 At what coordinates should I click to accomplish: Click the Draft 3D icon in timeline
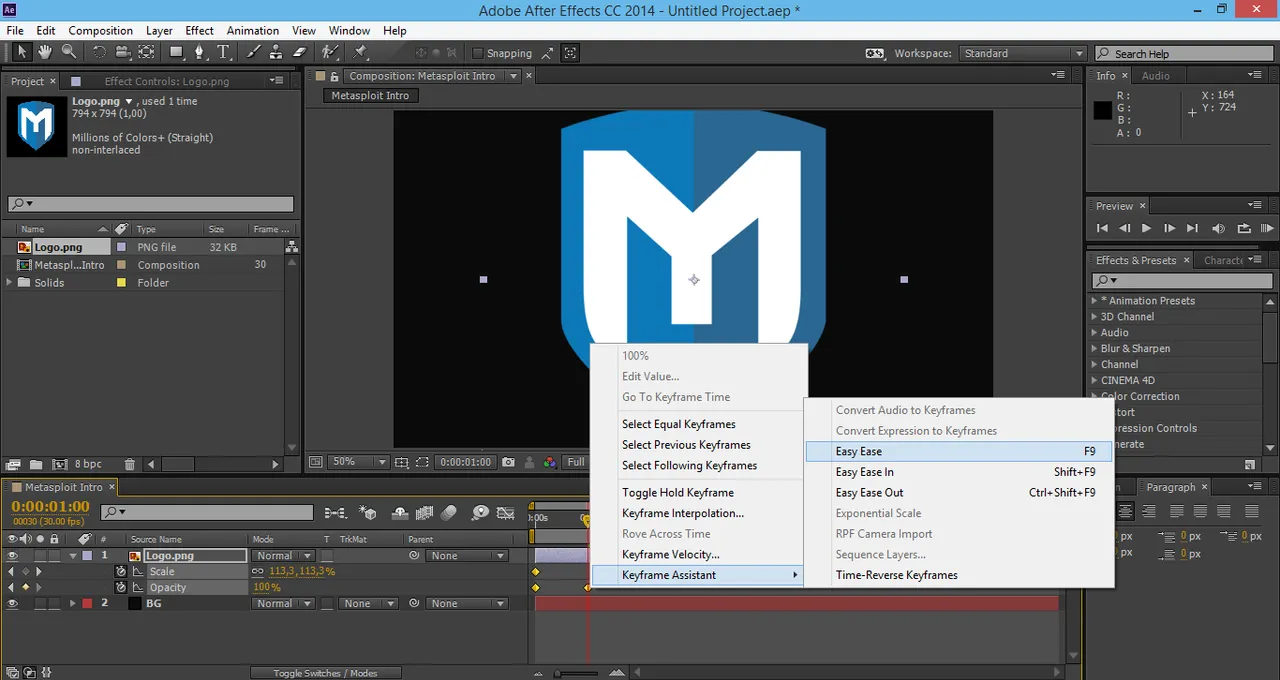click(x=369, y=513)
